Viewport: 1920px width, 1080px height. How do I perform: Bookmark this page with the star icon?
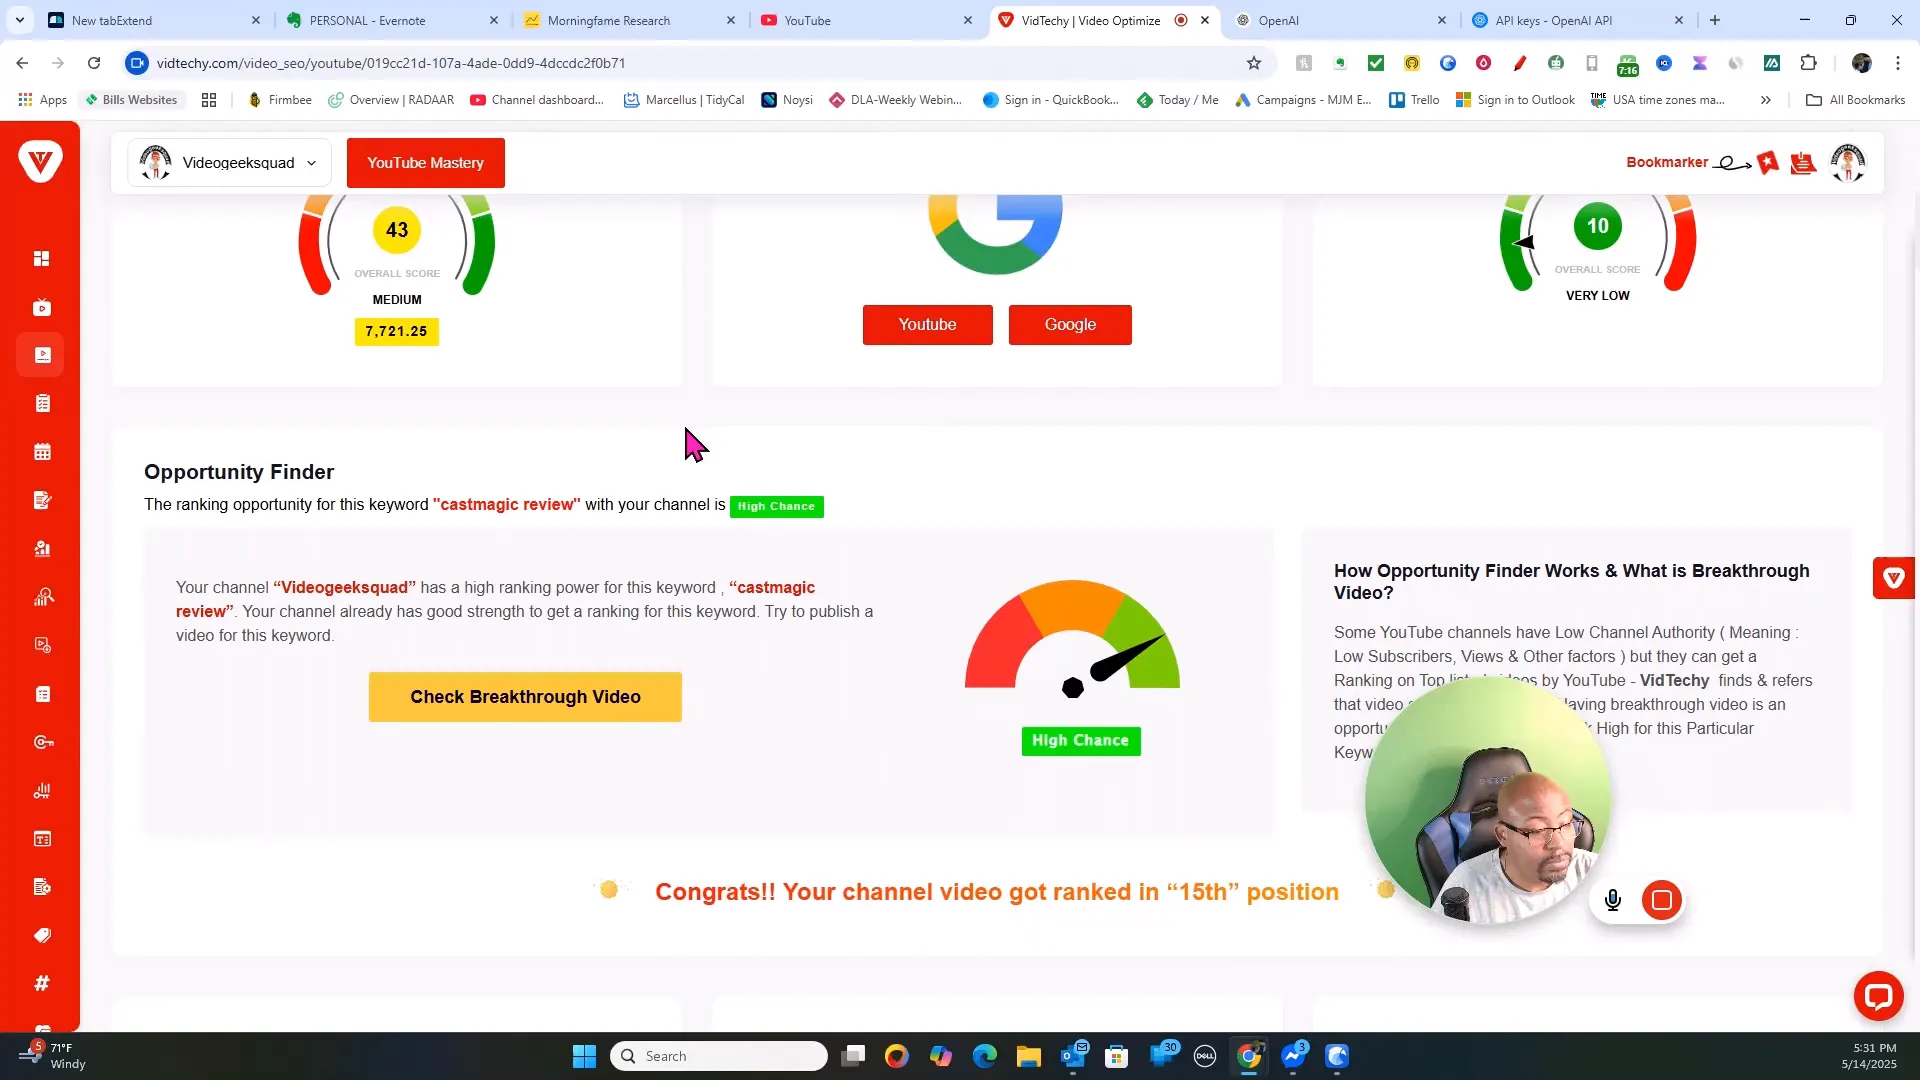1254,63
